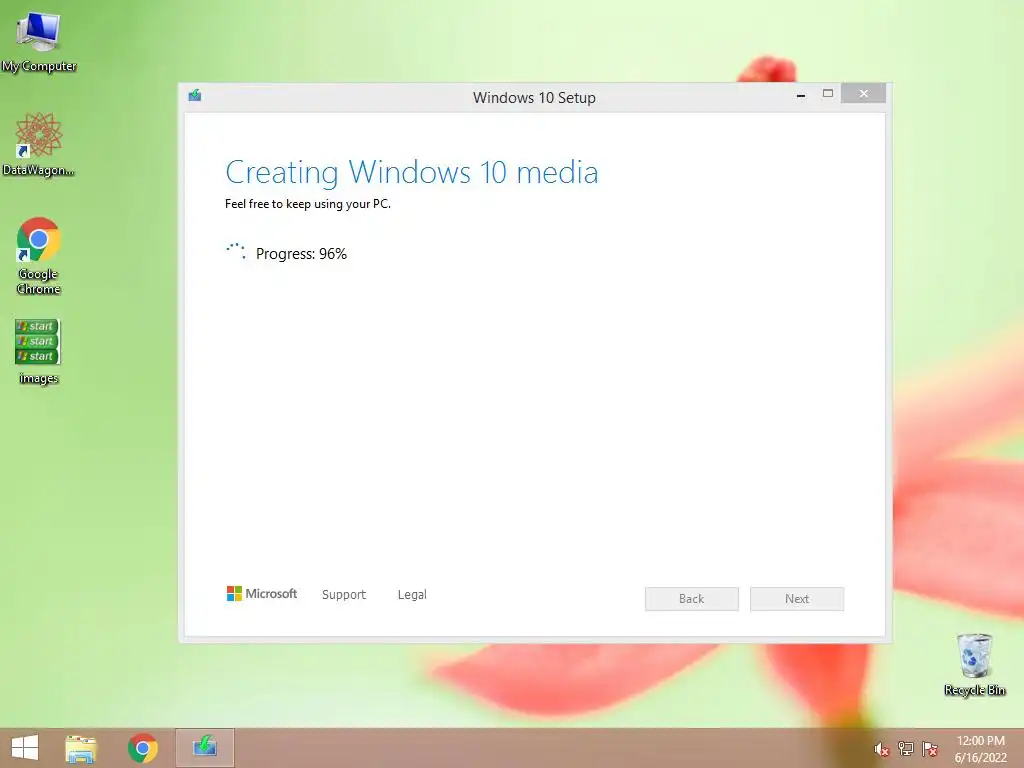Screen dimensions: 1024x768
Task: Open the Legal link
Action: (x=412, y=594)
